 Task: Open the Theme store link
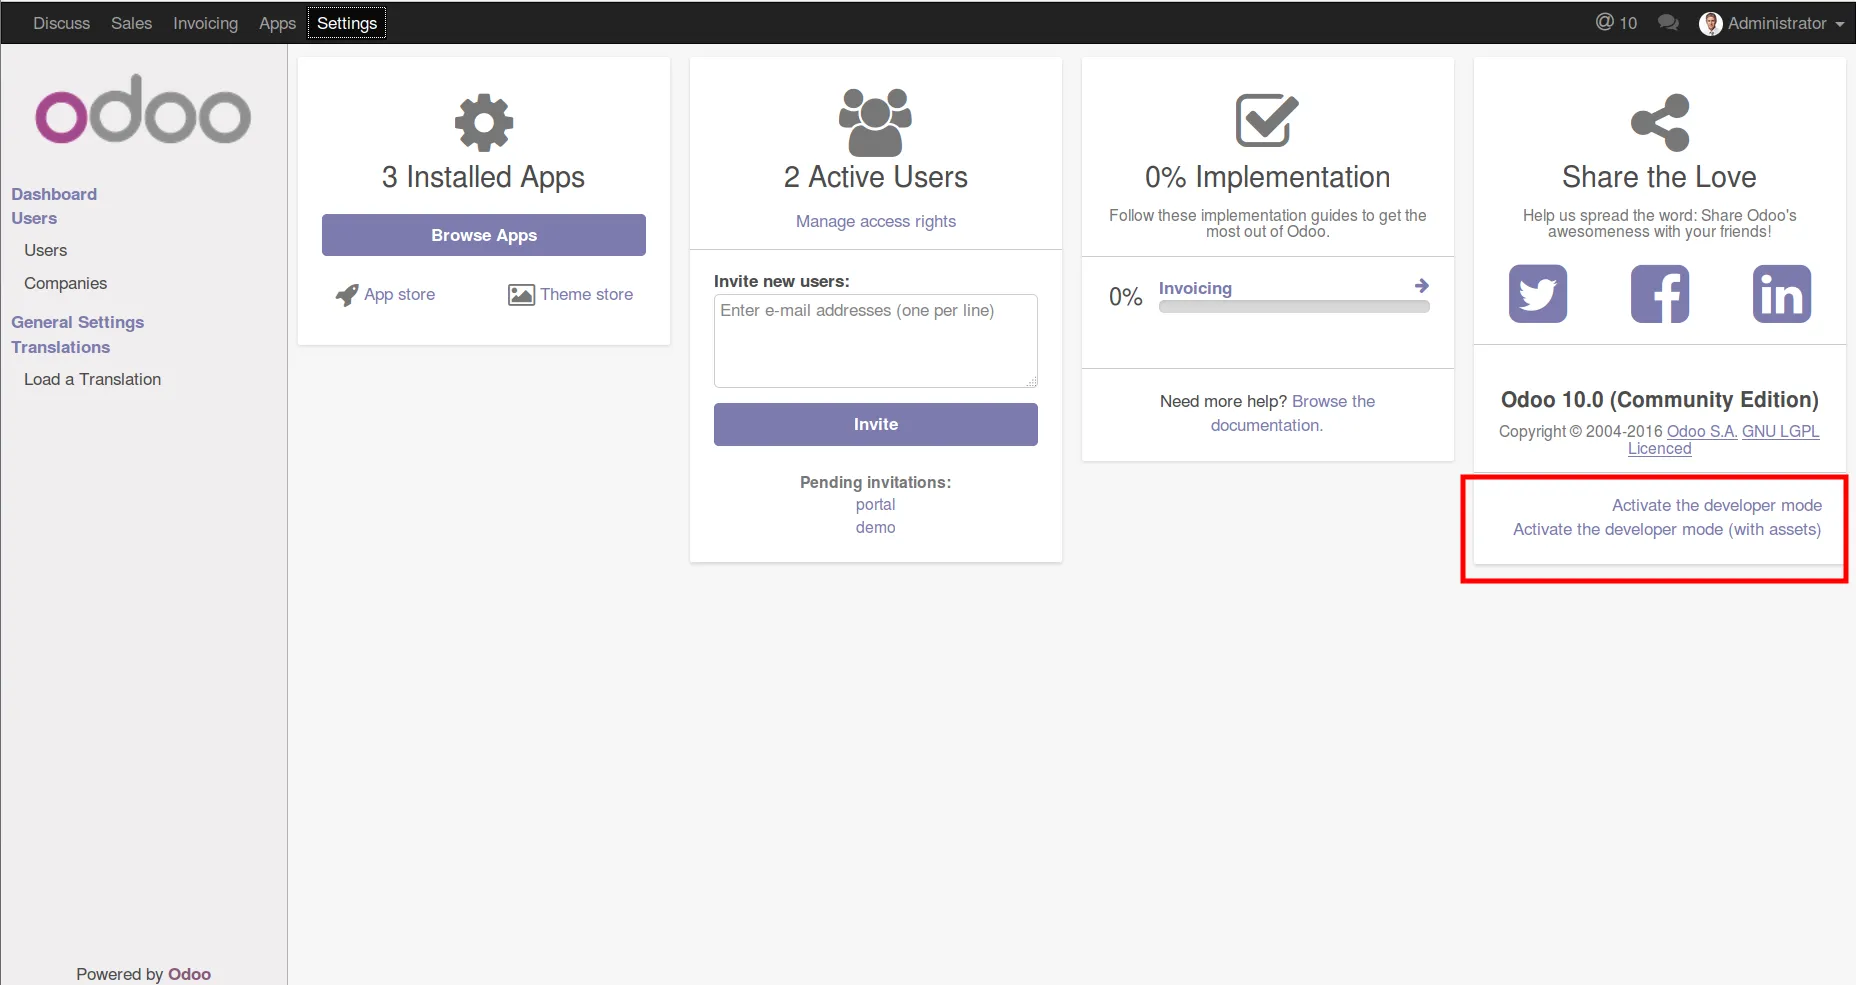point(587,294)
